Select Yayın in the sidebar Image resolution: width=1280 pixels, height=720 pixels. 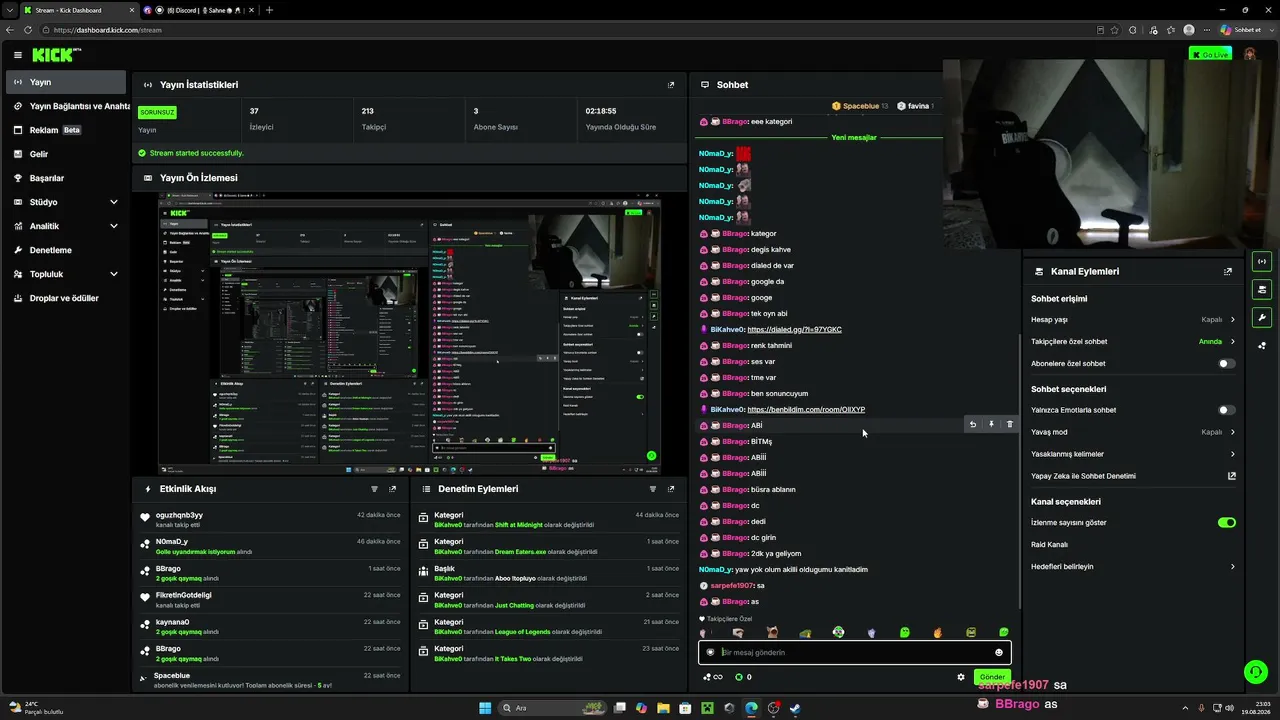click(66, 82)
